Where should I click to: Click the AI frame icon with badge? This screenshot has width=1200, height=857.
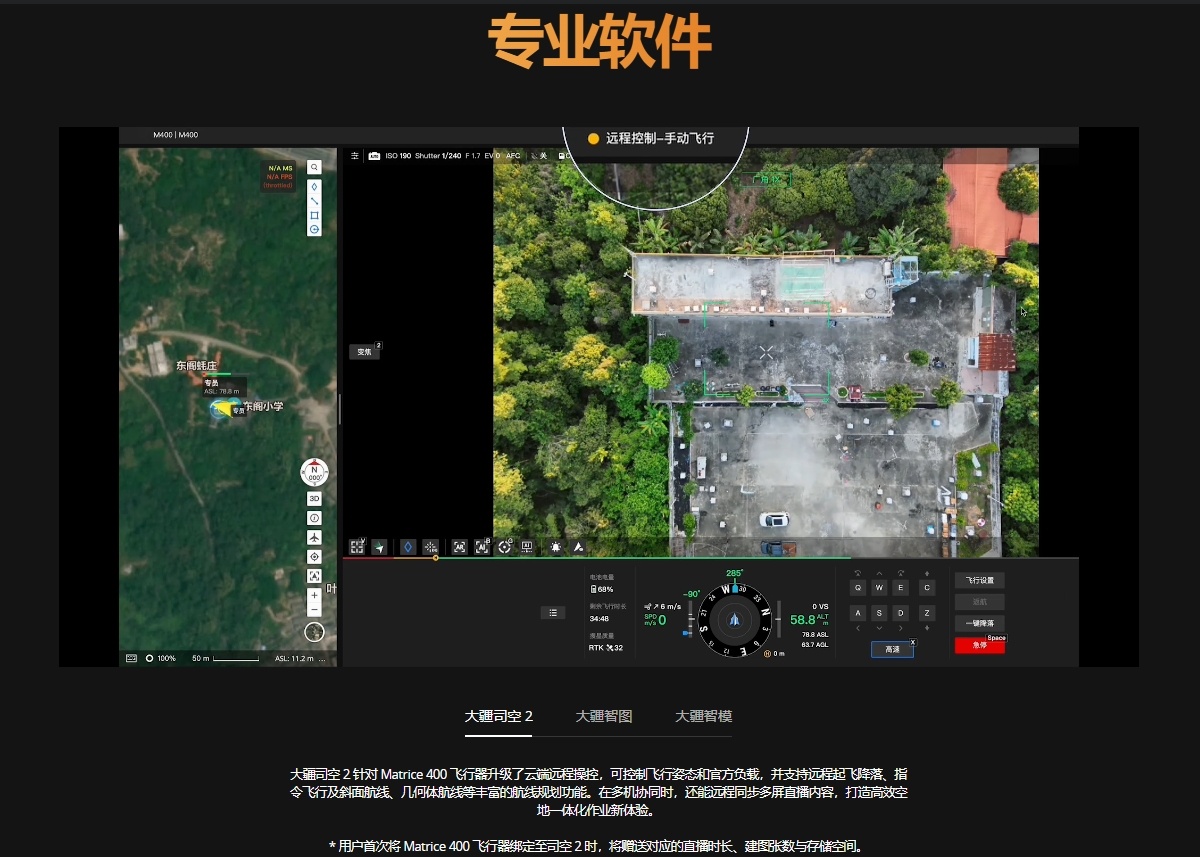(x=481, y=547)
